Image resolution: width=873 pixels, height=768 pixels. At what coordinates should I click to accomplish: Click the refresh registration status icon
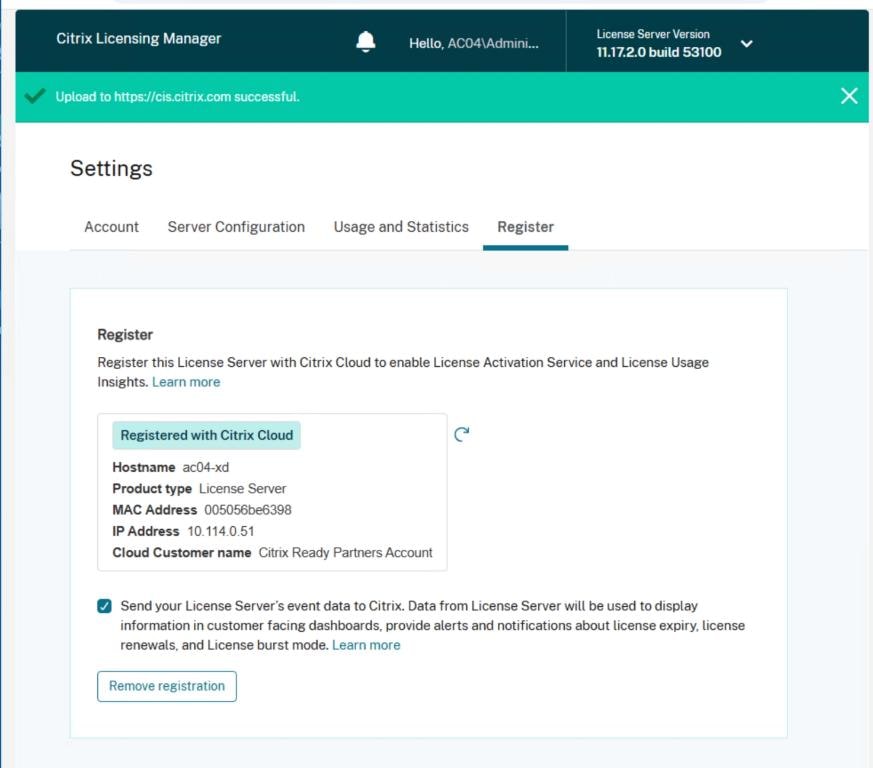(462, 434)
